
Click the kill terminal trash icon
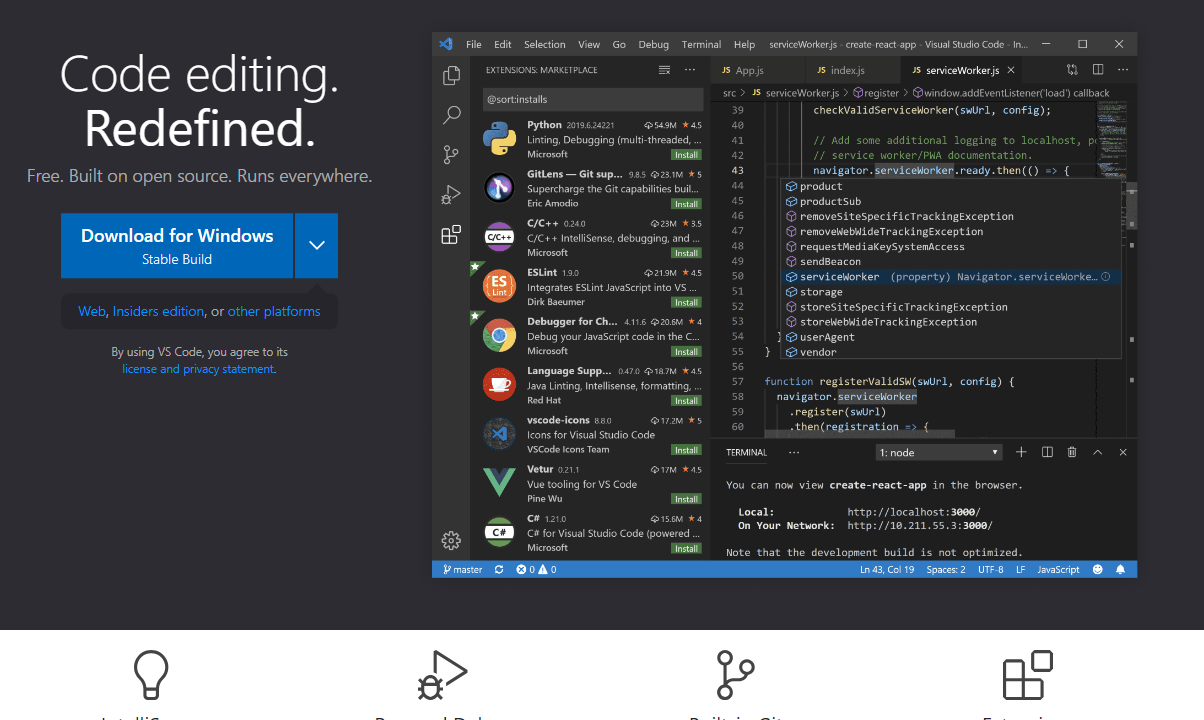click(1072, 452)
